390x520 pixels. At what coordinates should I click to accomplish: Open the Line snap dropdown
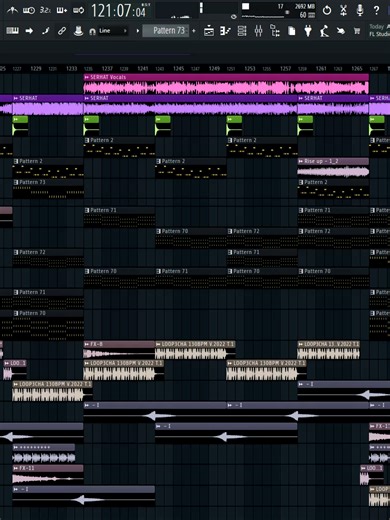pos(113,31)
